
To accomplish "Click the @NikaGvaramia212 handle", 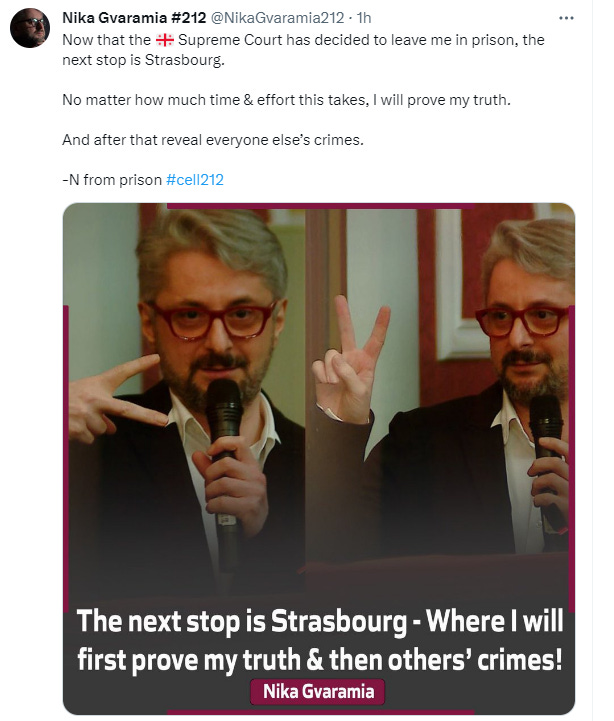I will (x=277, y=17).
